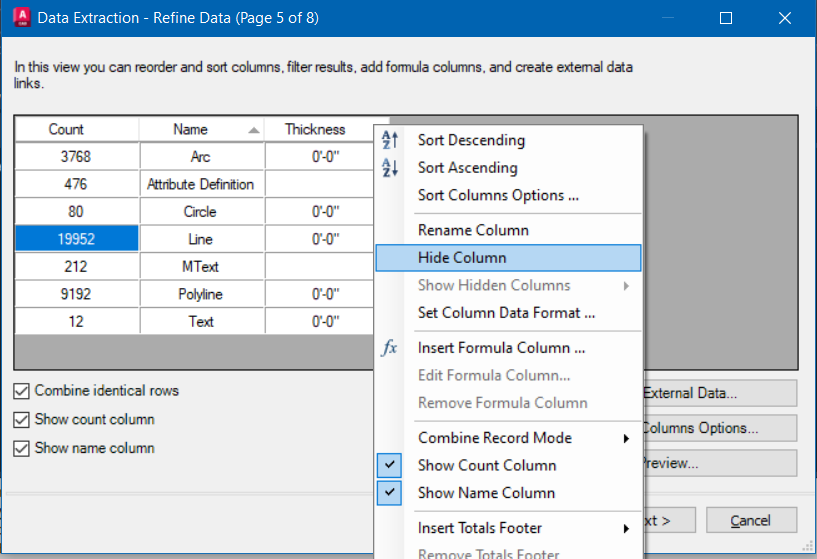
Task: Click the fx Insert Formula Column icon
Action: [391, 348]
